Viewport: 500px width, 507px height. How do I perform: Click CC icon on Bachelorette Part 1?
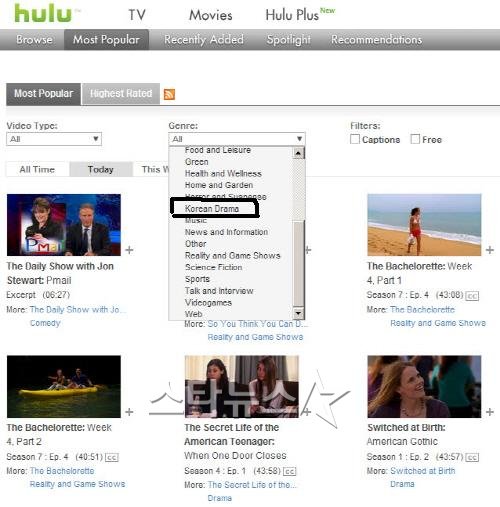click(x=472, y=296)
